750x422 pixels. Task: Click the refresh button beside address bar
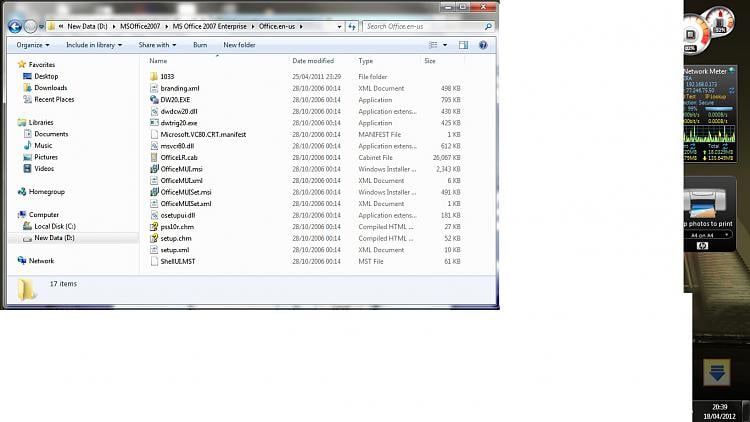point(352,26)
